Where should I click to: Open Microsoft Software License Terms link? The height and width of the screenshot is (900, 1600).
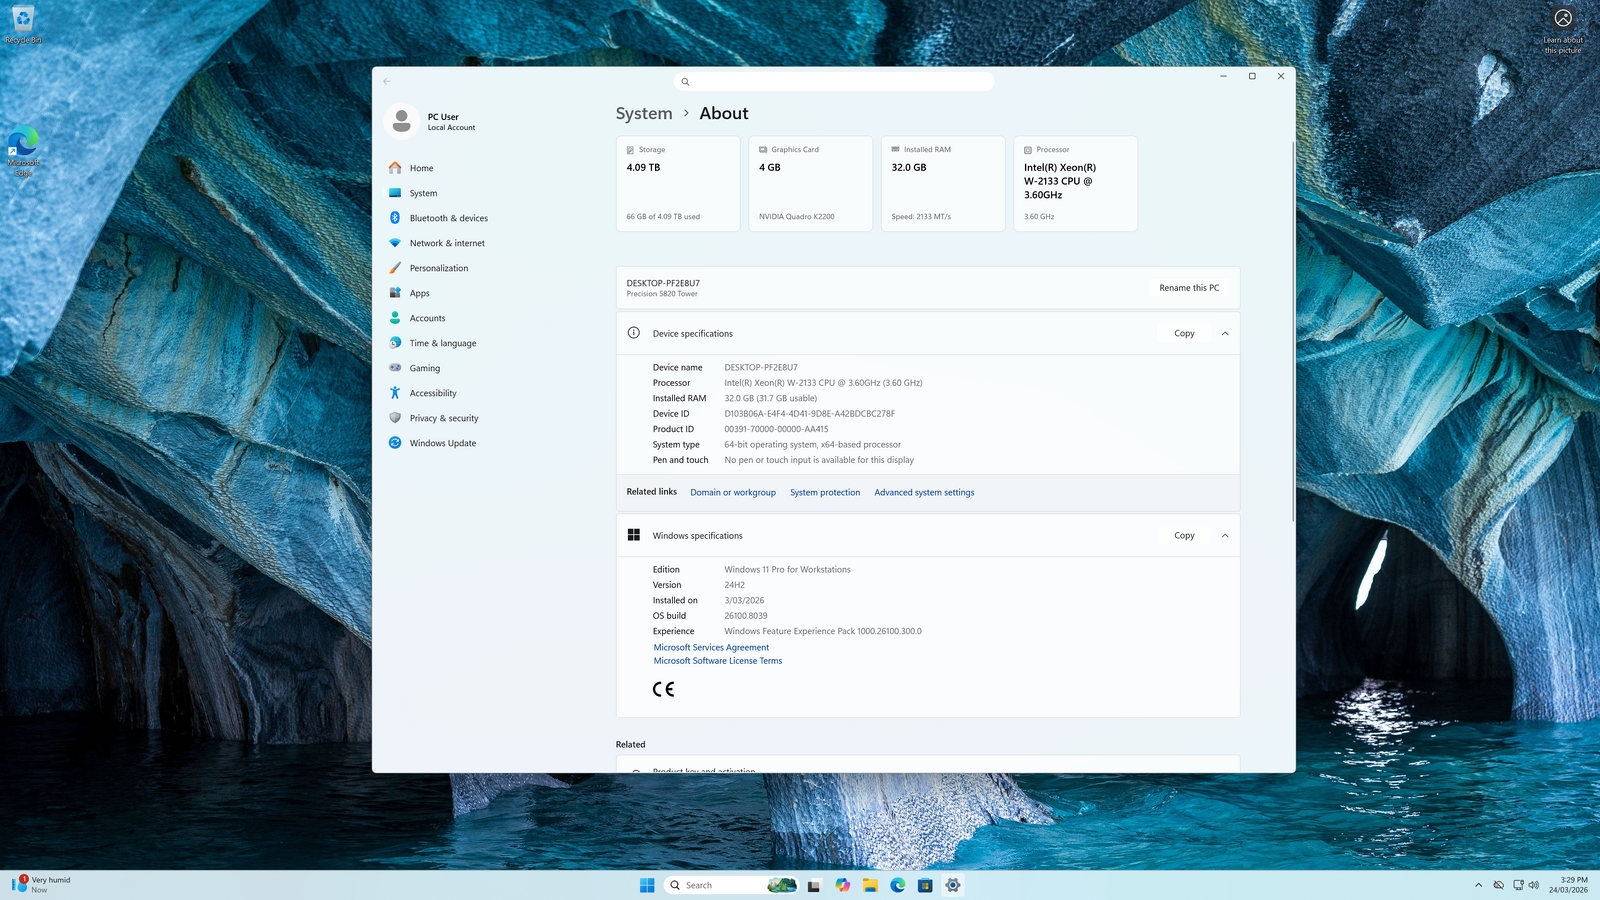(718, 661)
